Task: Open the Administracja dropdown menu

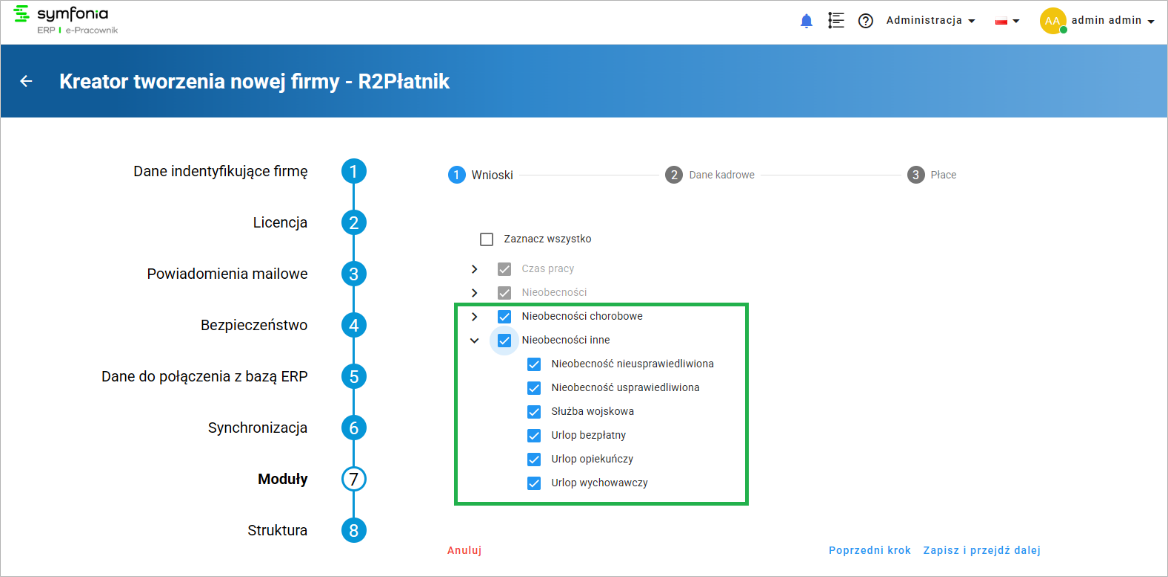Action: pos(930,21)
